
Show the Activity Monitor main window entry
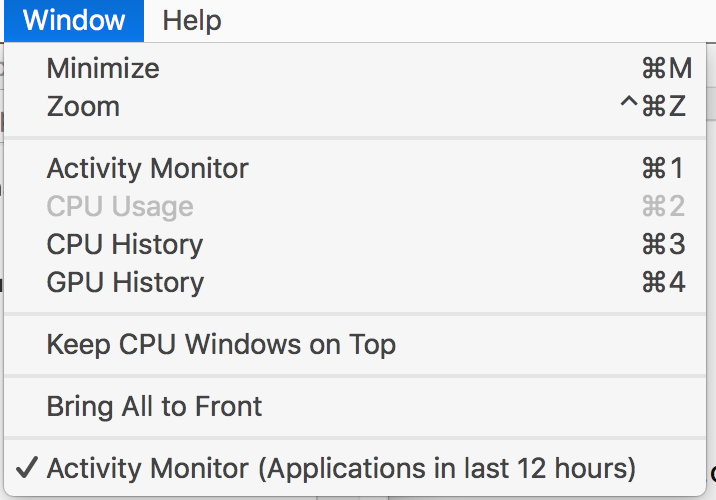click(147, 168)
